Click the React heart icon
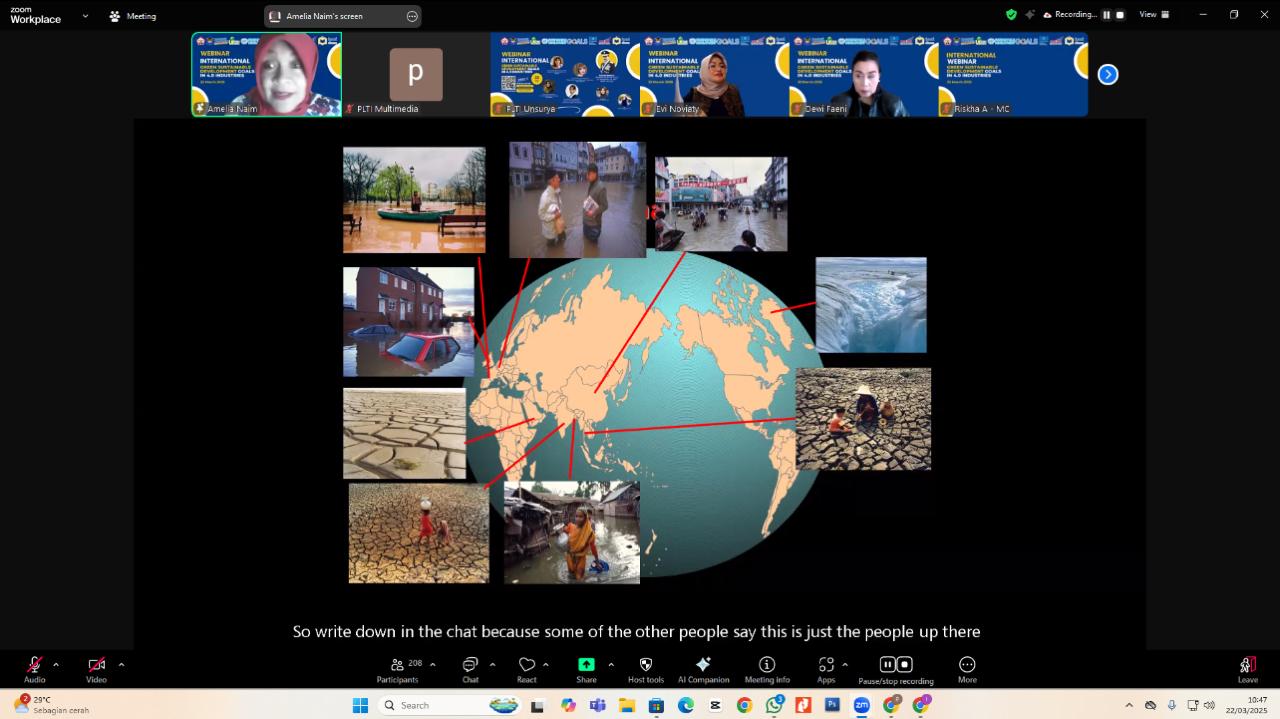 (x=527, y=666)
